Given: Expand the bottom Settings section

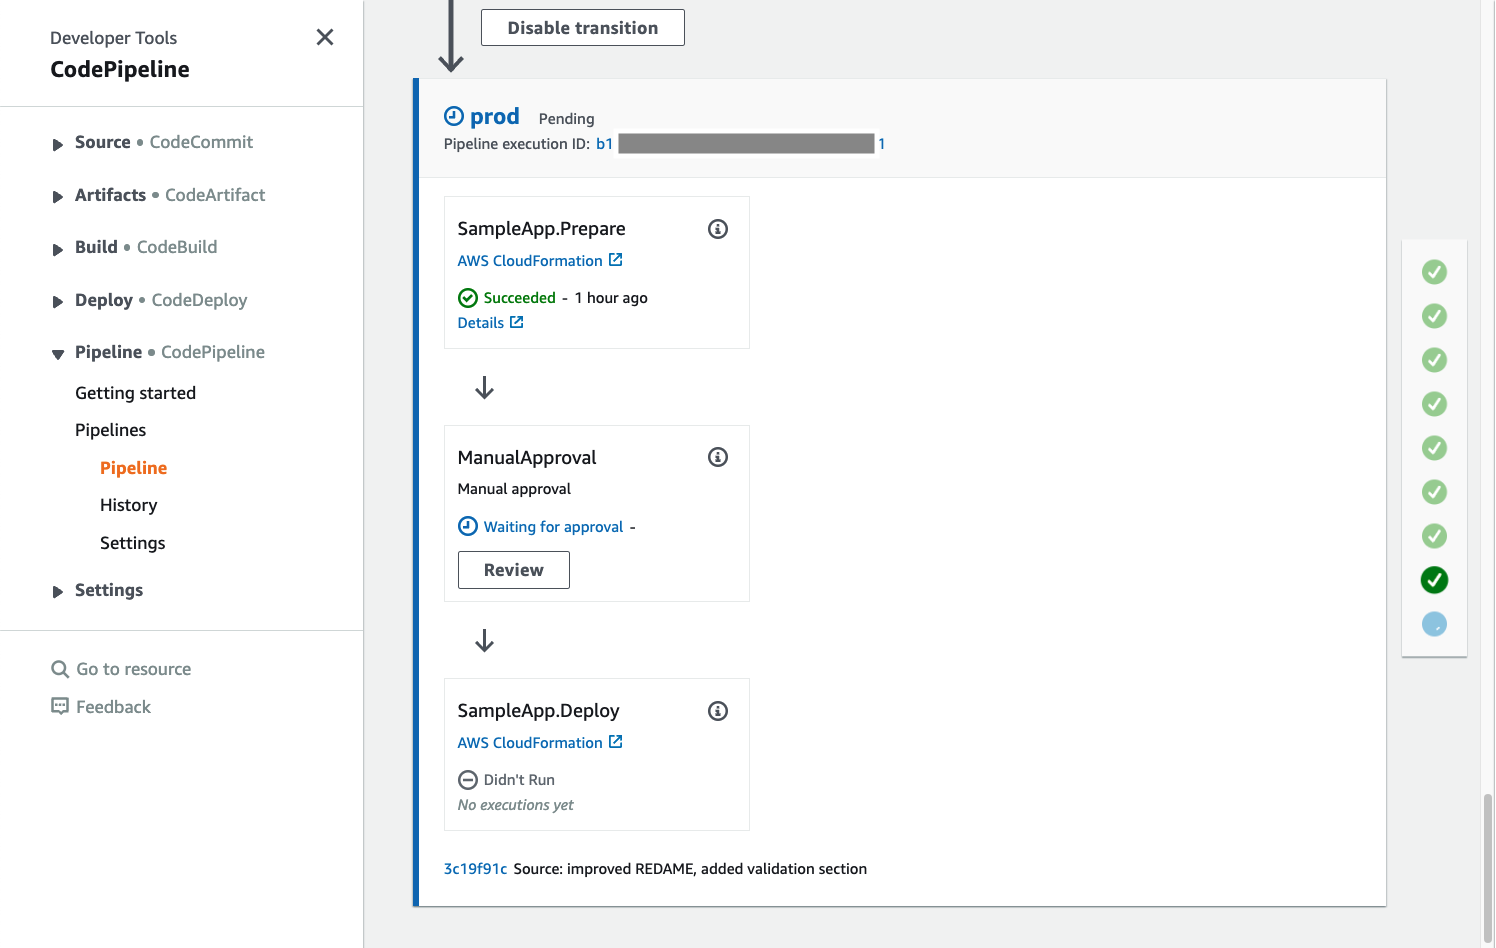Looking at the screenshot, I should point(58,592).
